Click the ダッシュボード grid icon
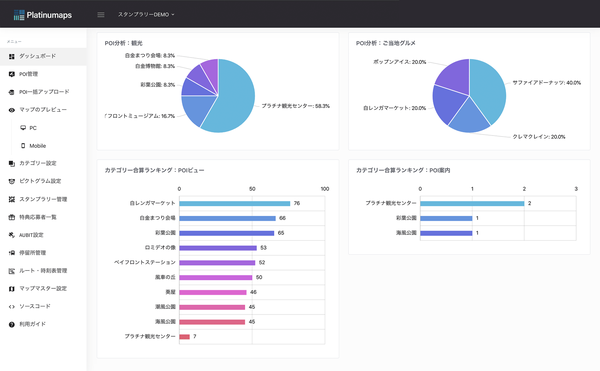Screen dimensions: 600x371 tap(11, 56)
